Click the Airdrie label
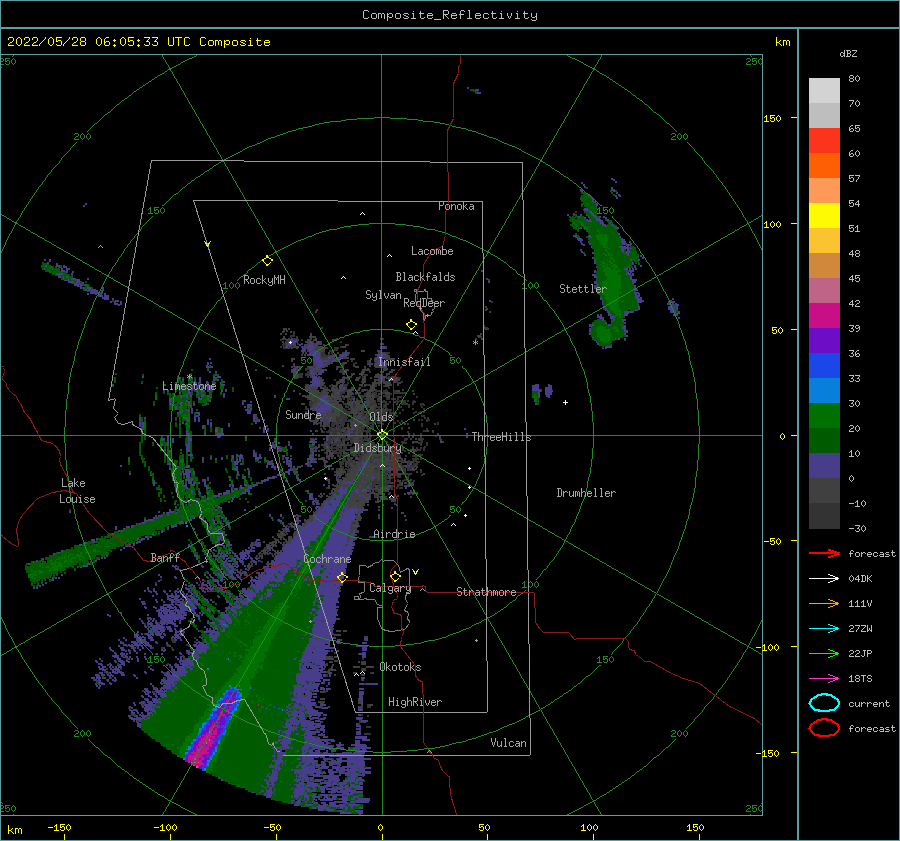Screen dimensions: 900x841 click(x=394, y=534)
